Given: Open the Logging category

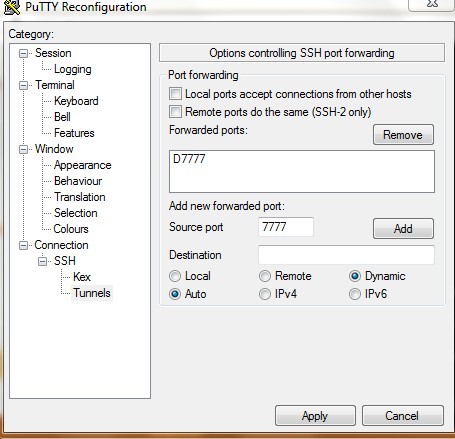Looking at the screenshot, I should click(73, 69).
